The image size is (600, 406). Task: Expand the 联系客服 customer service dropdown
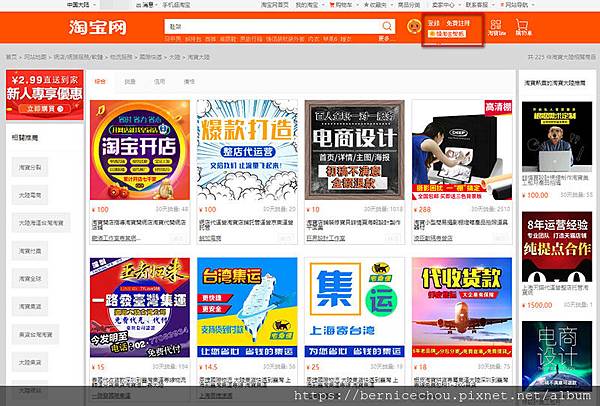click(479, 5)
